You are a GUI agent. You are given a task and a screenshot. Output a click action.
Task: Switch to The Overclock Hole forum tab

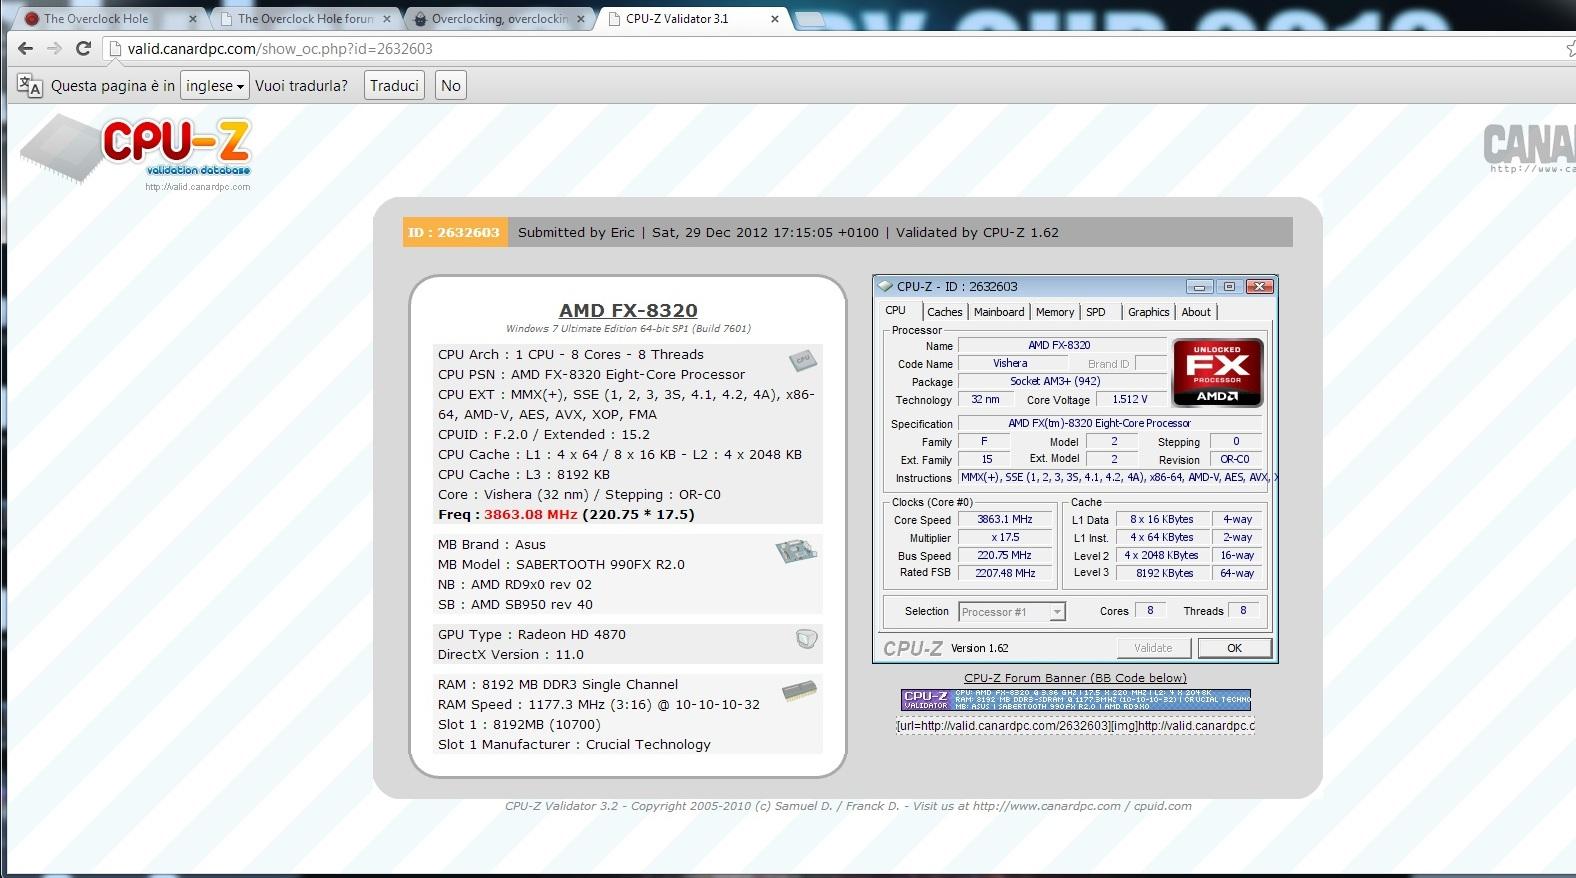coord(305,18)
